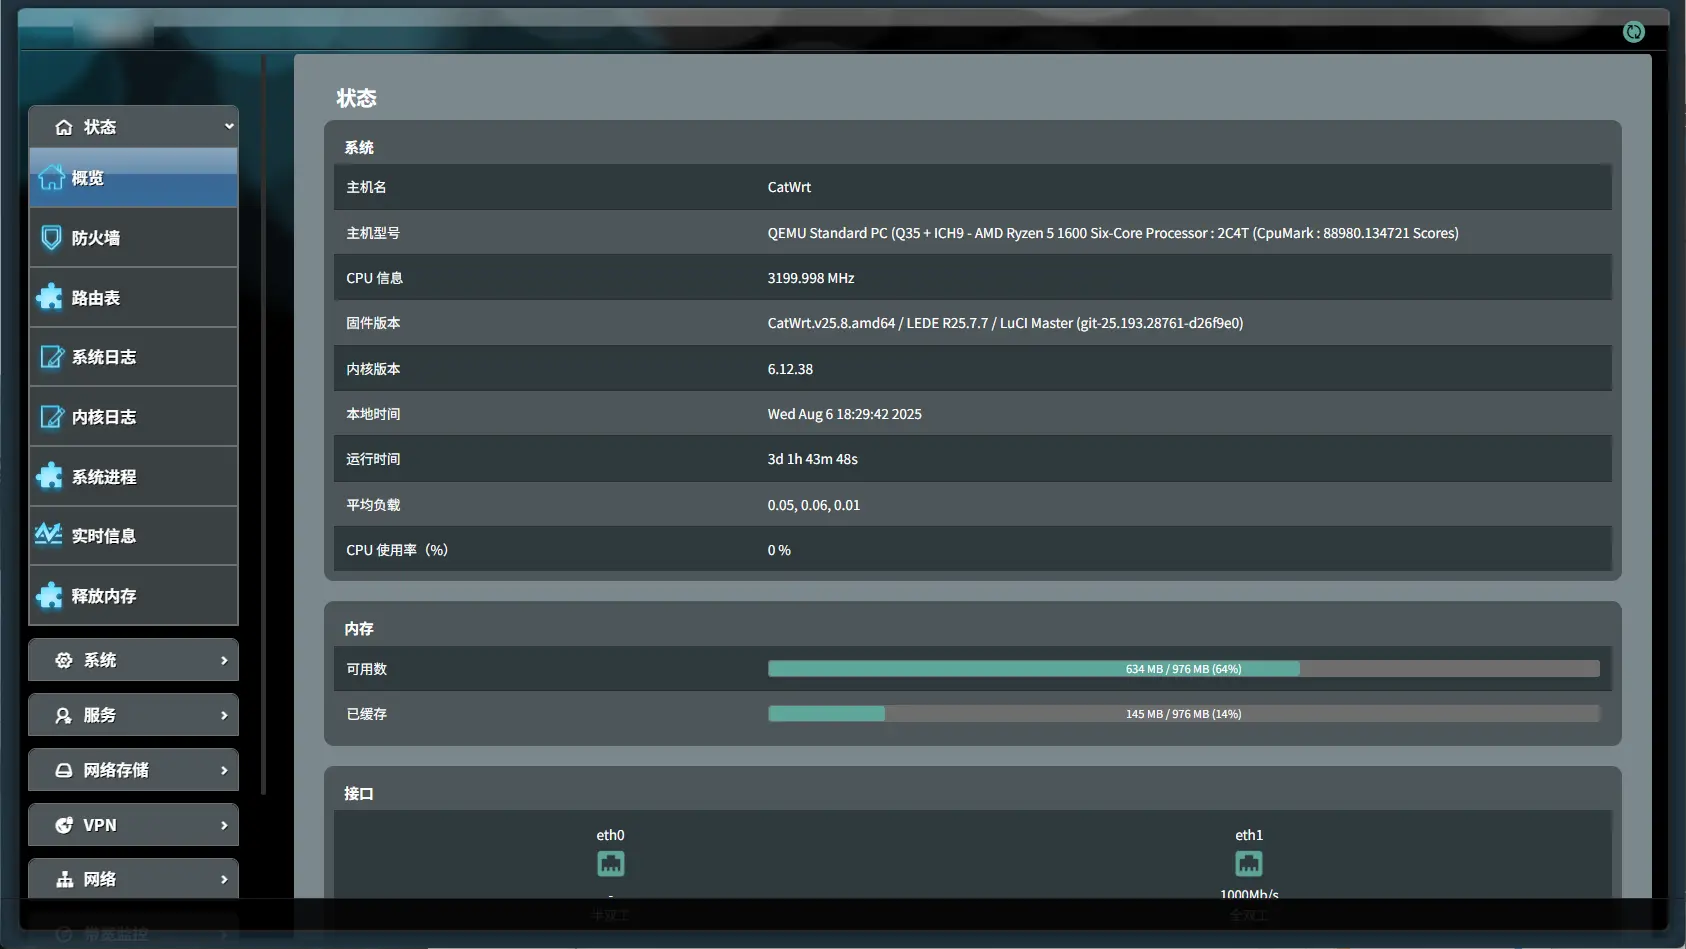Click the CatWrt hostname value
The width and height of the screenshot is (1686, 949).
789,187
